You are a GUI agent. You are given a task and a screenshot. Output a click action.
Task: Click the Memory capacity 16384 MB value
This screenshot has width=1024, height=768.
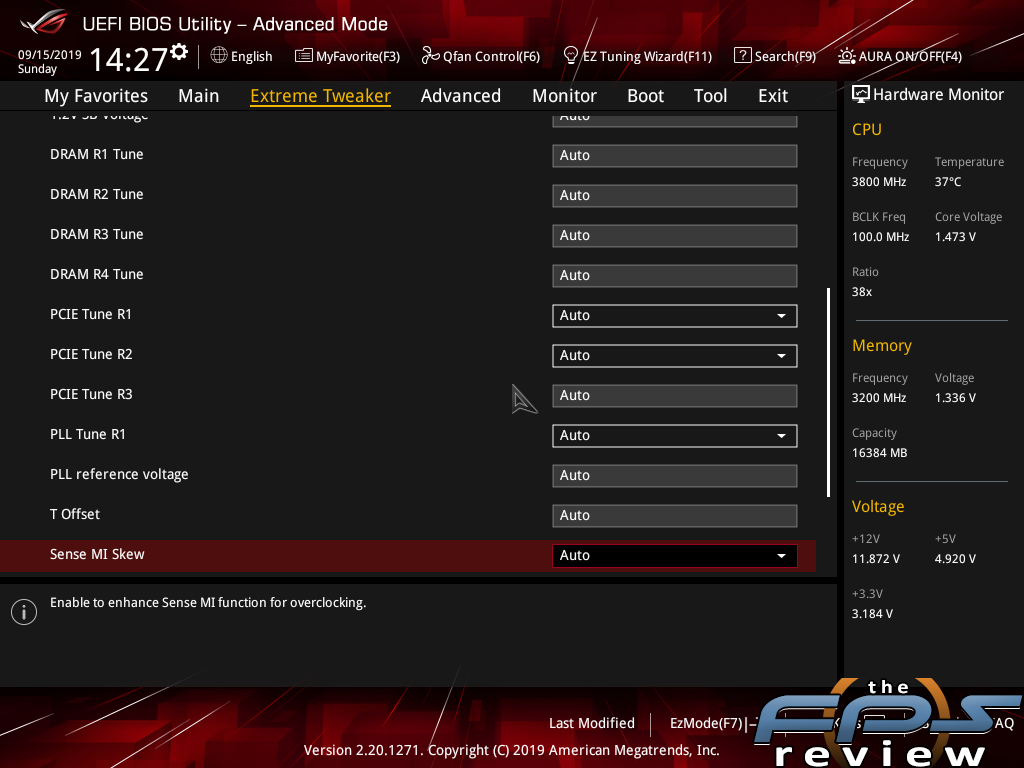click(880, 453)
